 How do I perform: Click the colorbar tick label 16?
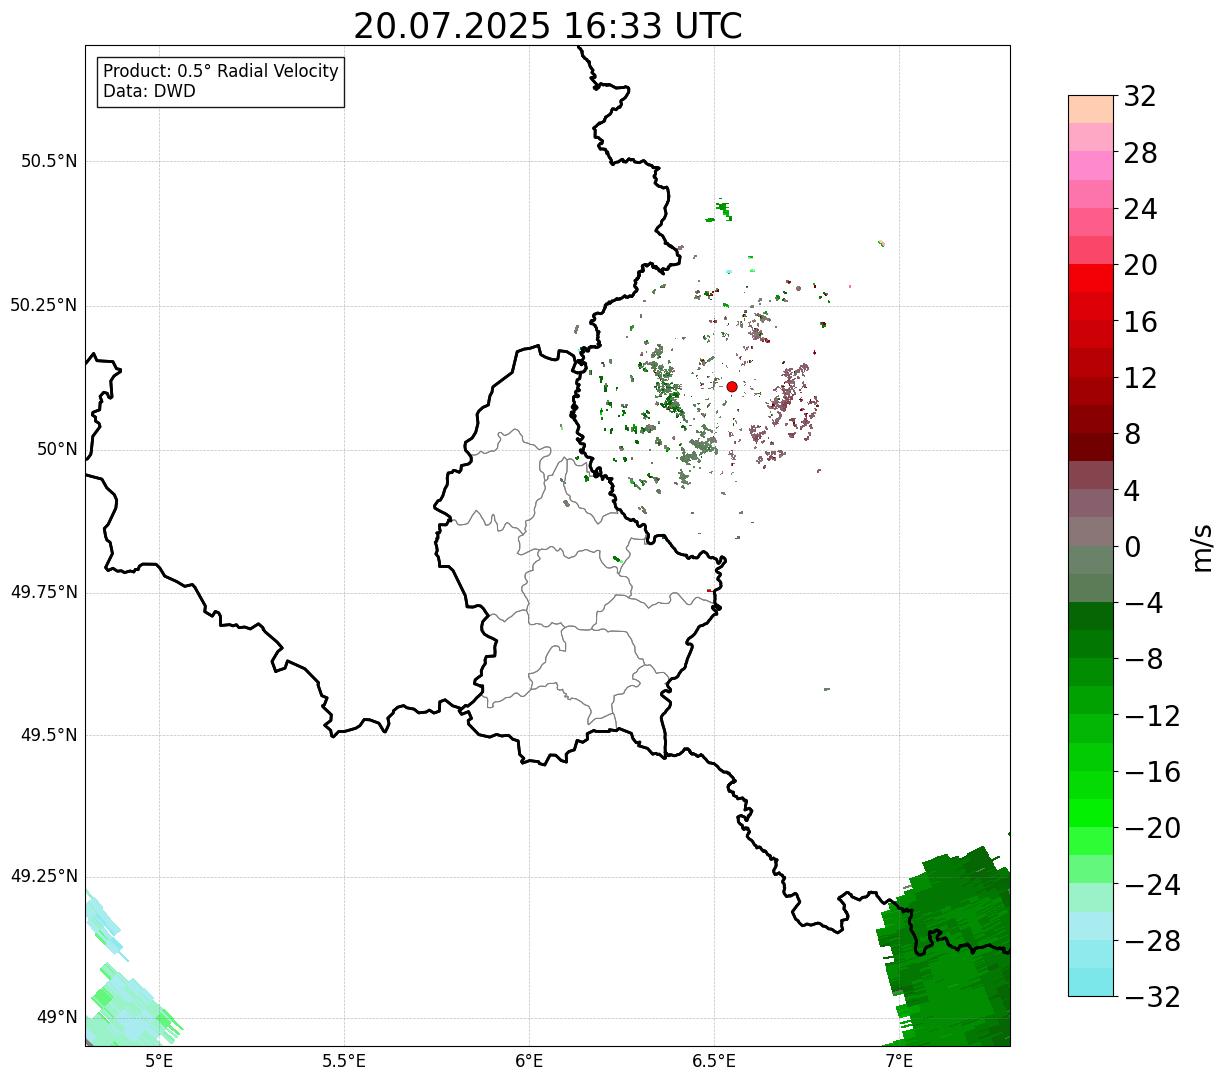tap(1140, 322)
